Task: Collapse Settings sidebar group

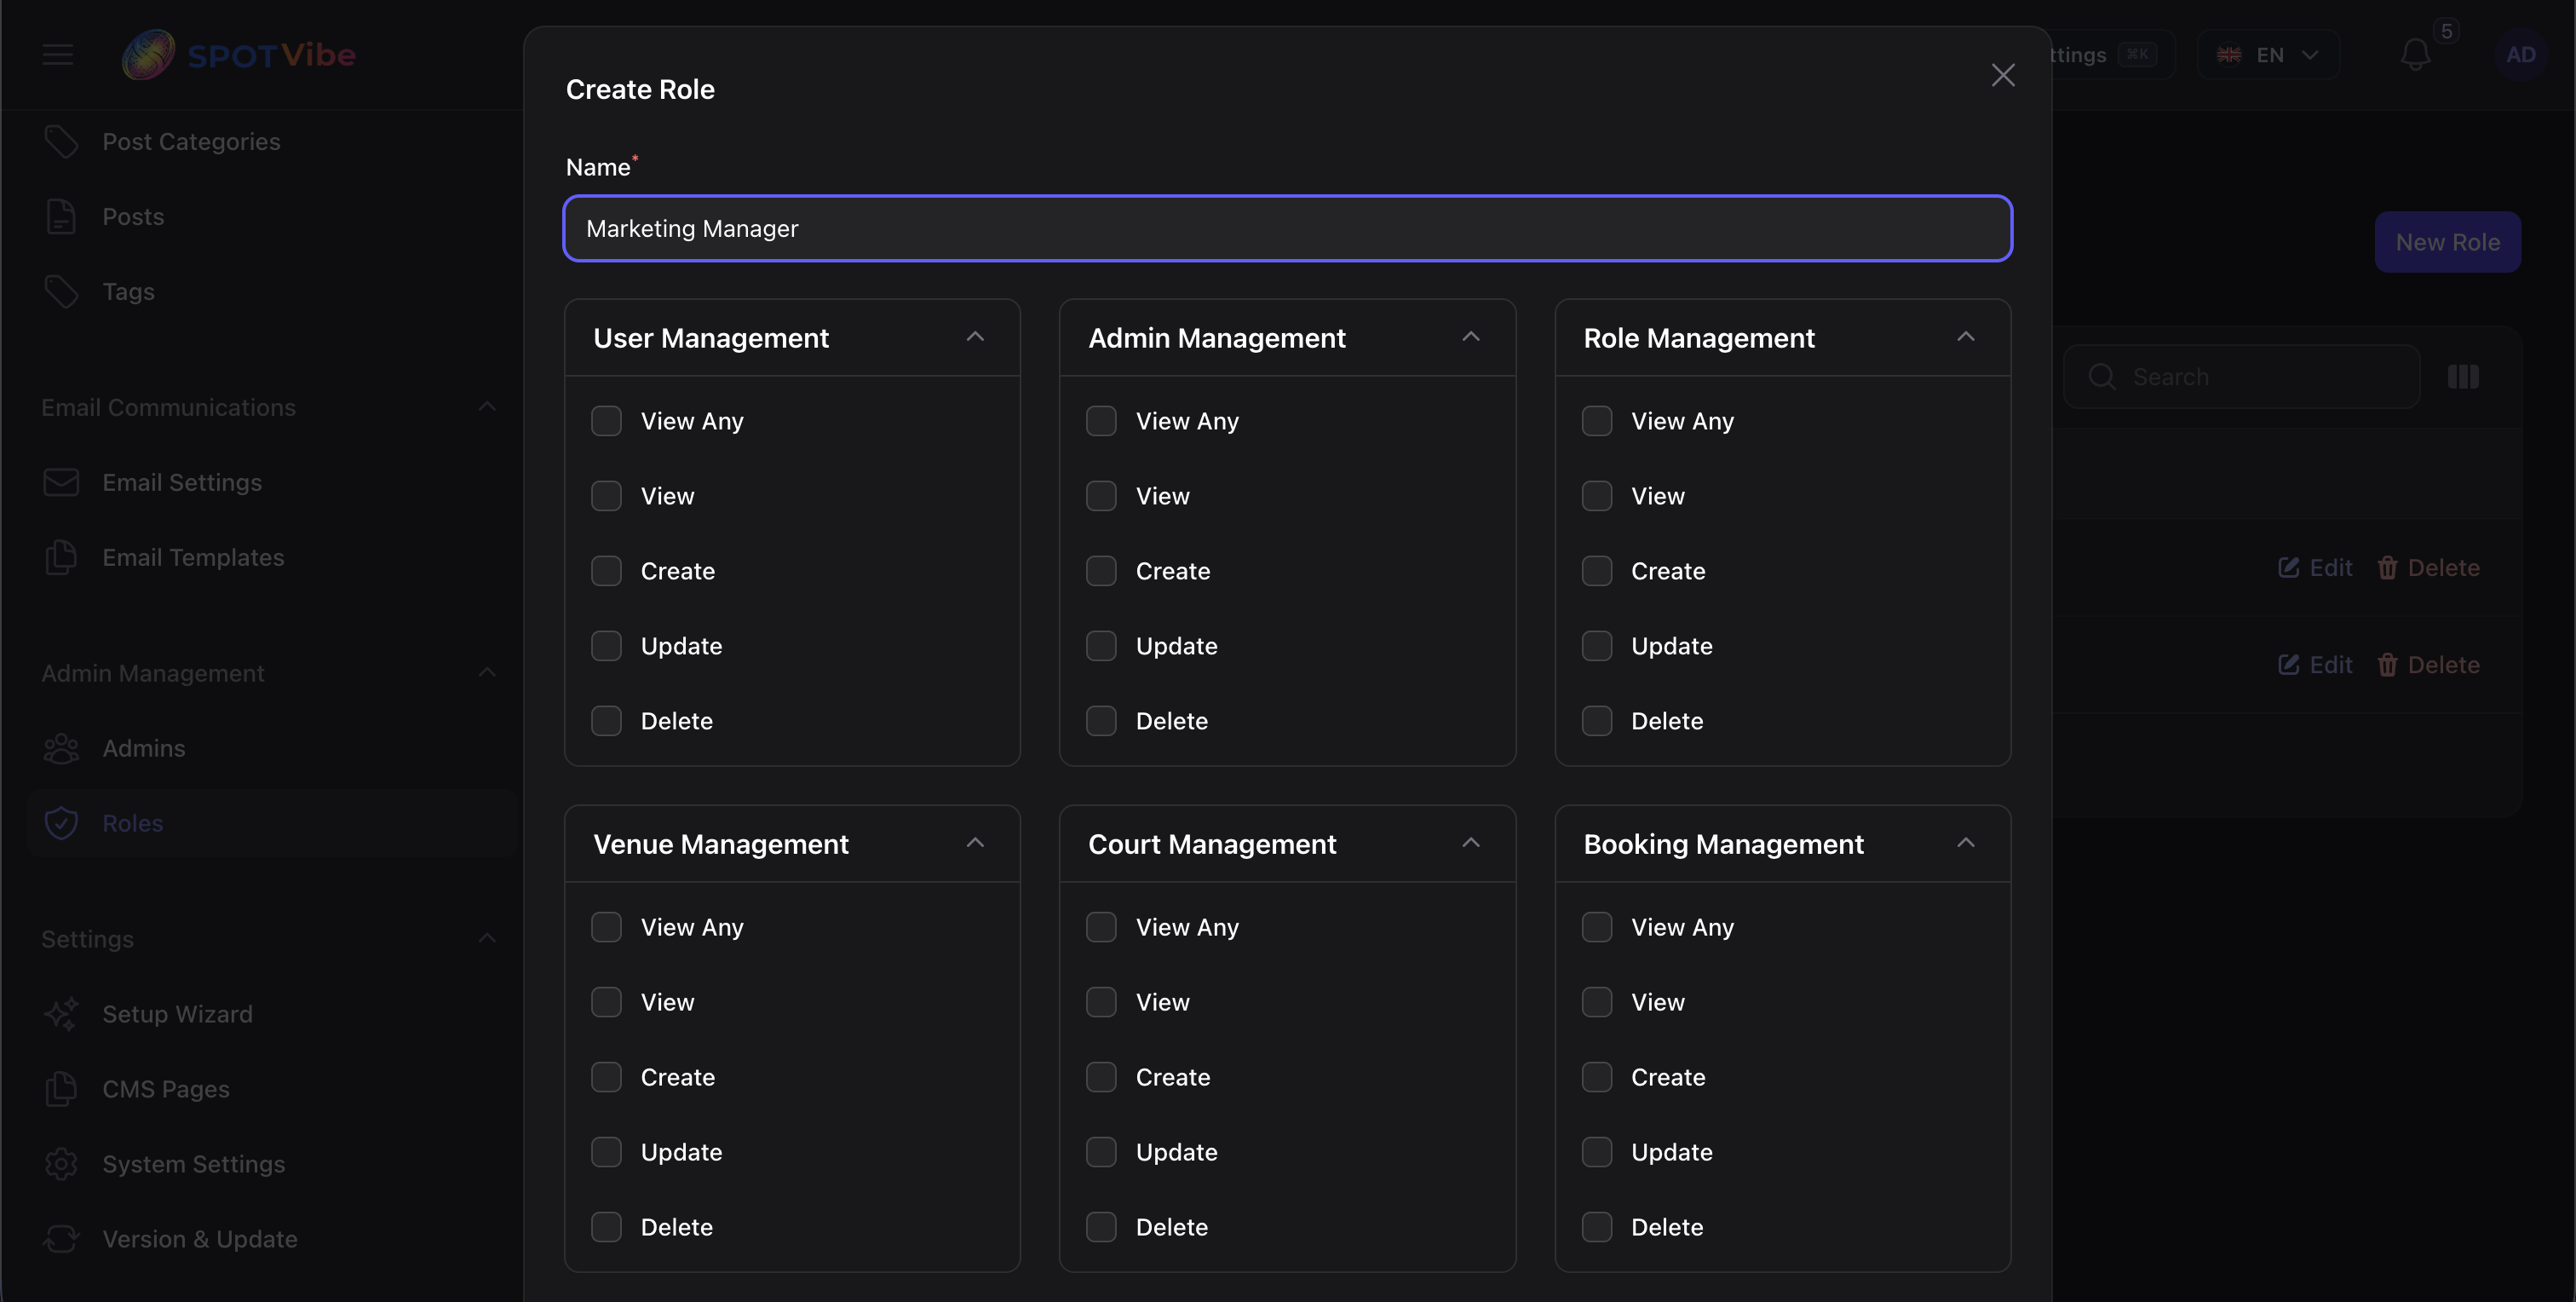Action: pyautogui.click(x=487, y=939)
